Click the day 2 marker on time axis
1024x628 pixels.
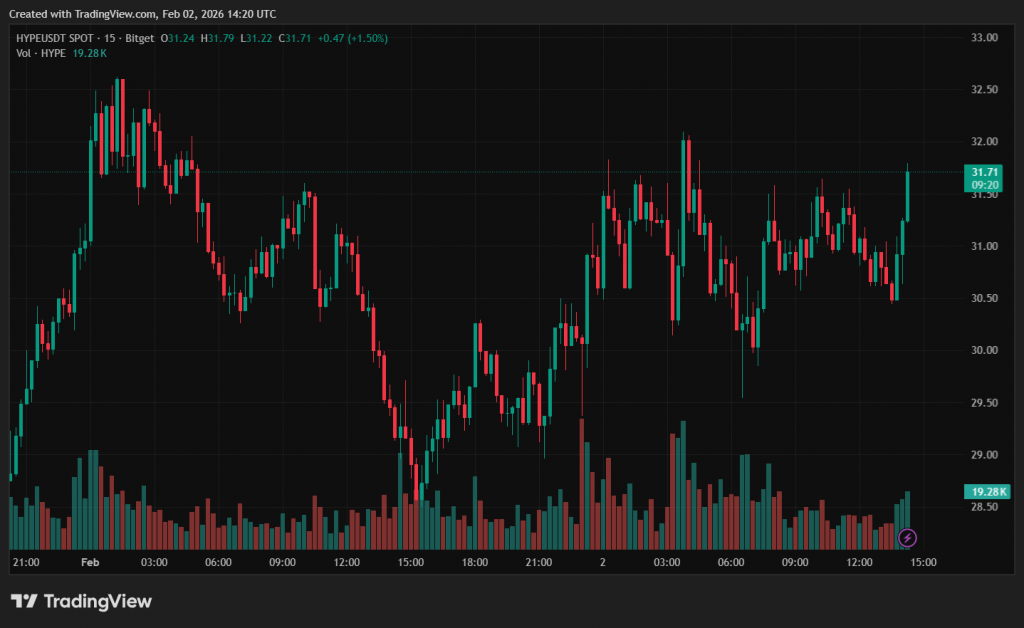[x=603, y=563]
